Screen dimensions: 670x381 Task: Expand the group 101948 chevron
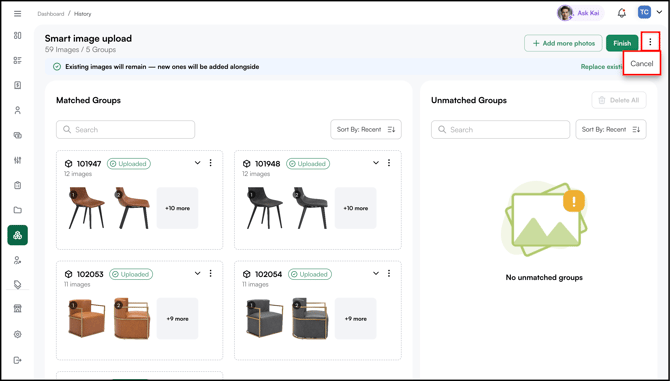(376, 163)
